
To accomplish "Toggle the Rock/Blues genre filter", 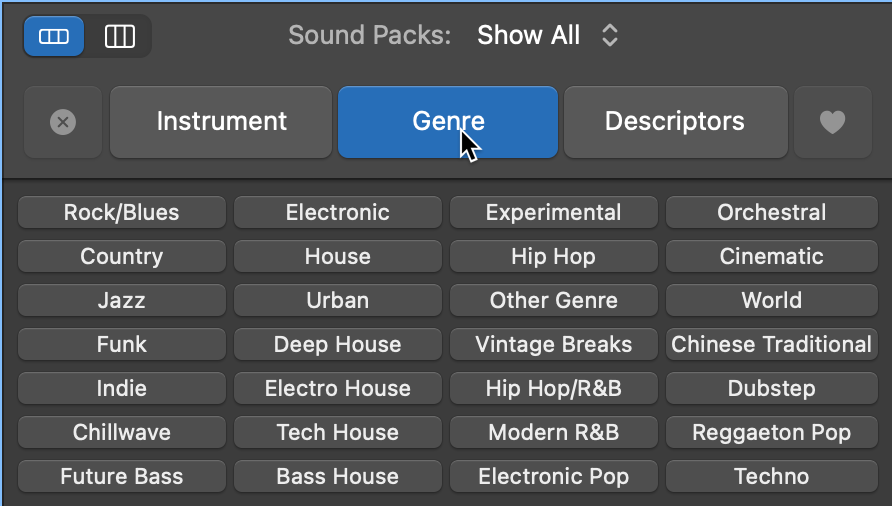I will click(122, 212).
